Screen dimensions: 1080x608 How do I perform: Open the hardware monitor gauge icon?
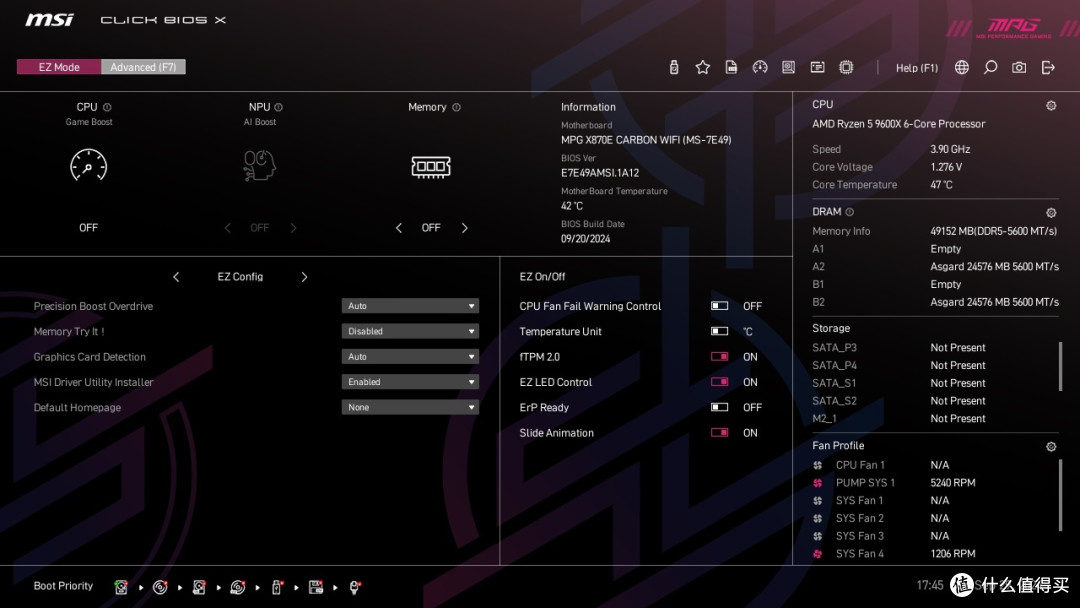pos(760,67)
